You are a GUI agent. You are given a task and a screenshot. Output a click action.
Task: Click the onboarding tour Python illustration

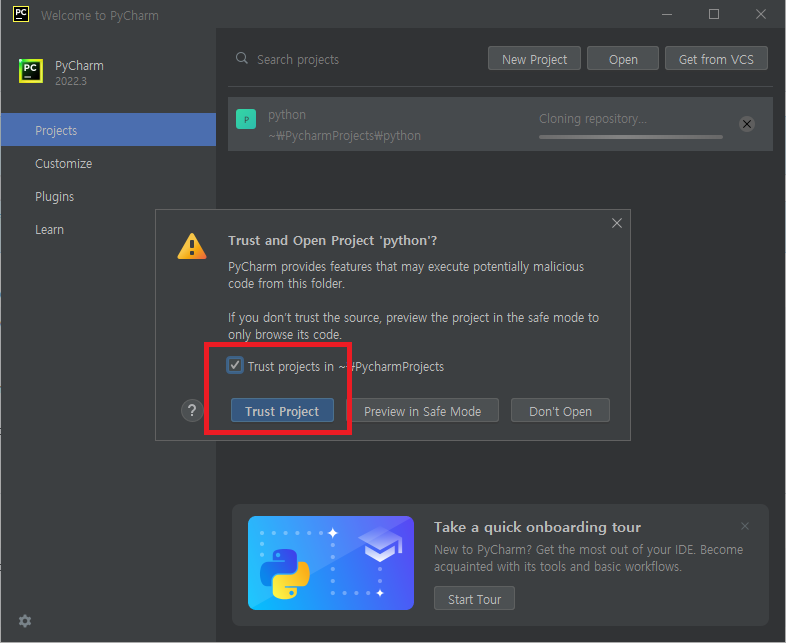331,563
